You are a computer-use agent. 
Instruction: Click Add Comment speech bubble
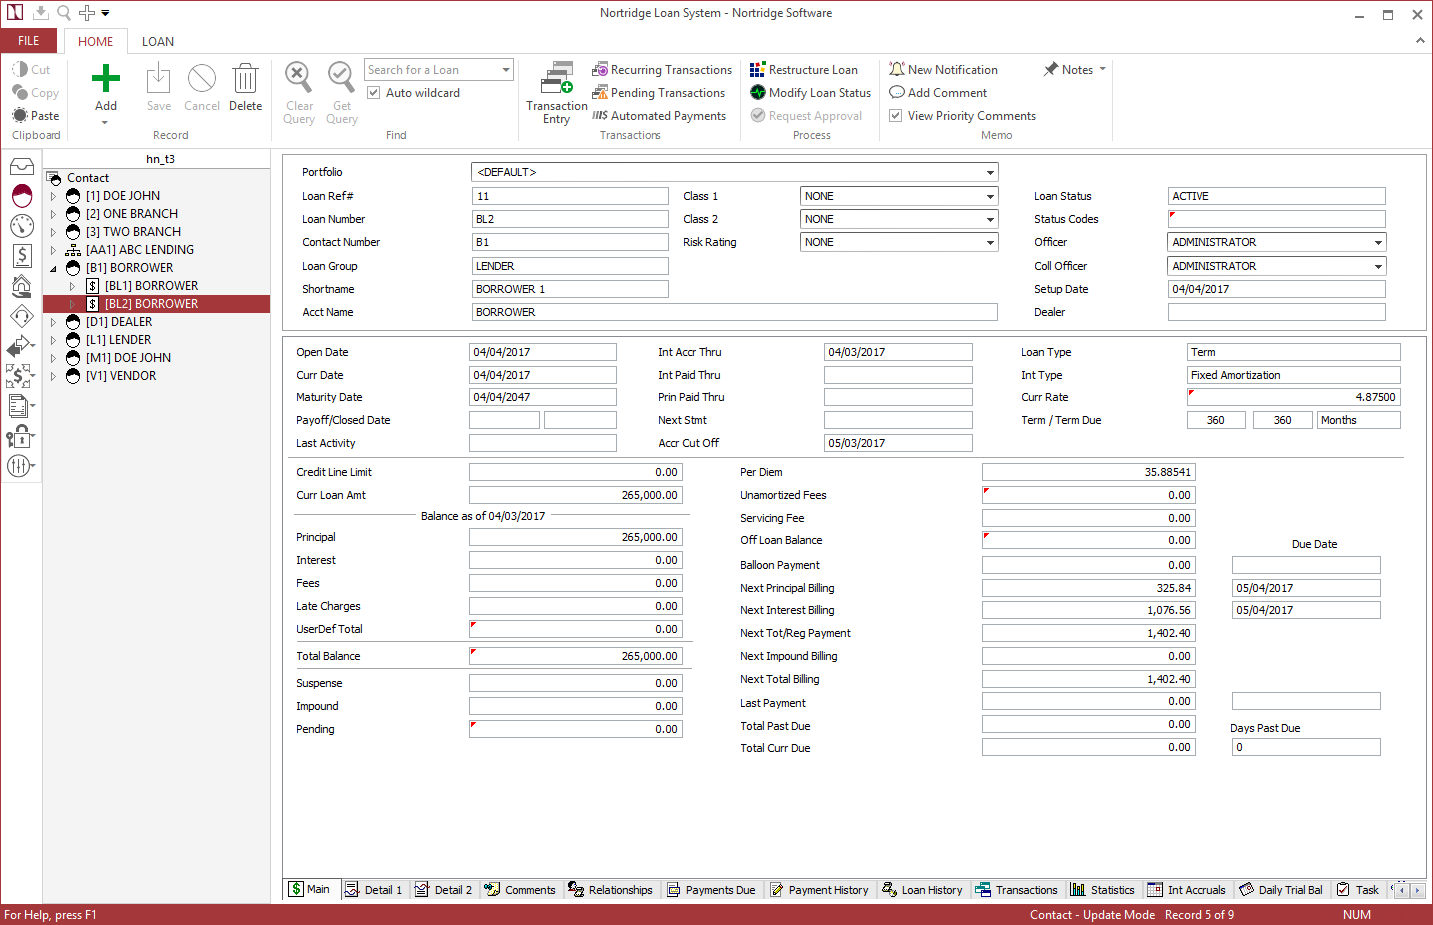tap(938, 93)
